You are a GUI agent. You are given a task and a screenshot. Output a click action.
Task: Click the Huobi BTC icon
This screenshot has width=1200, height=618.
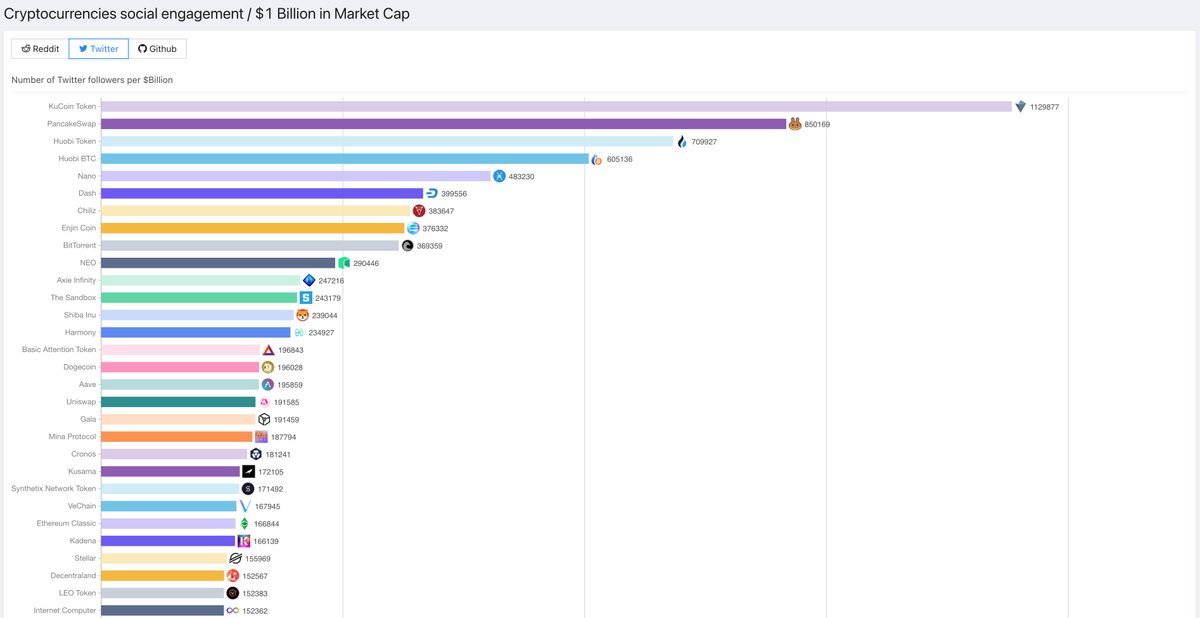pyautogui.click(x=597, y=159)
